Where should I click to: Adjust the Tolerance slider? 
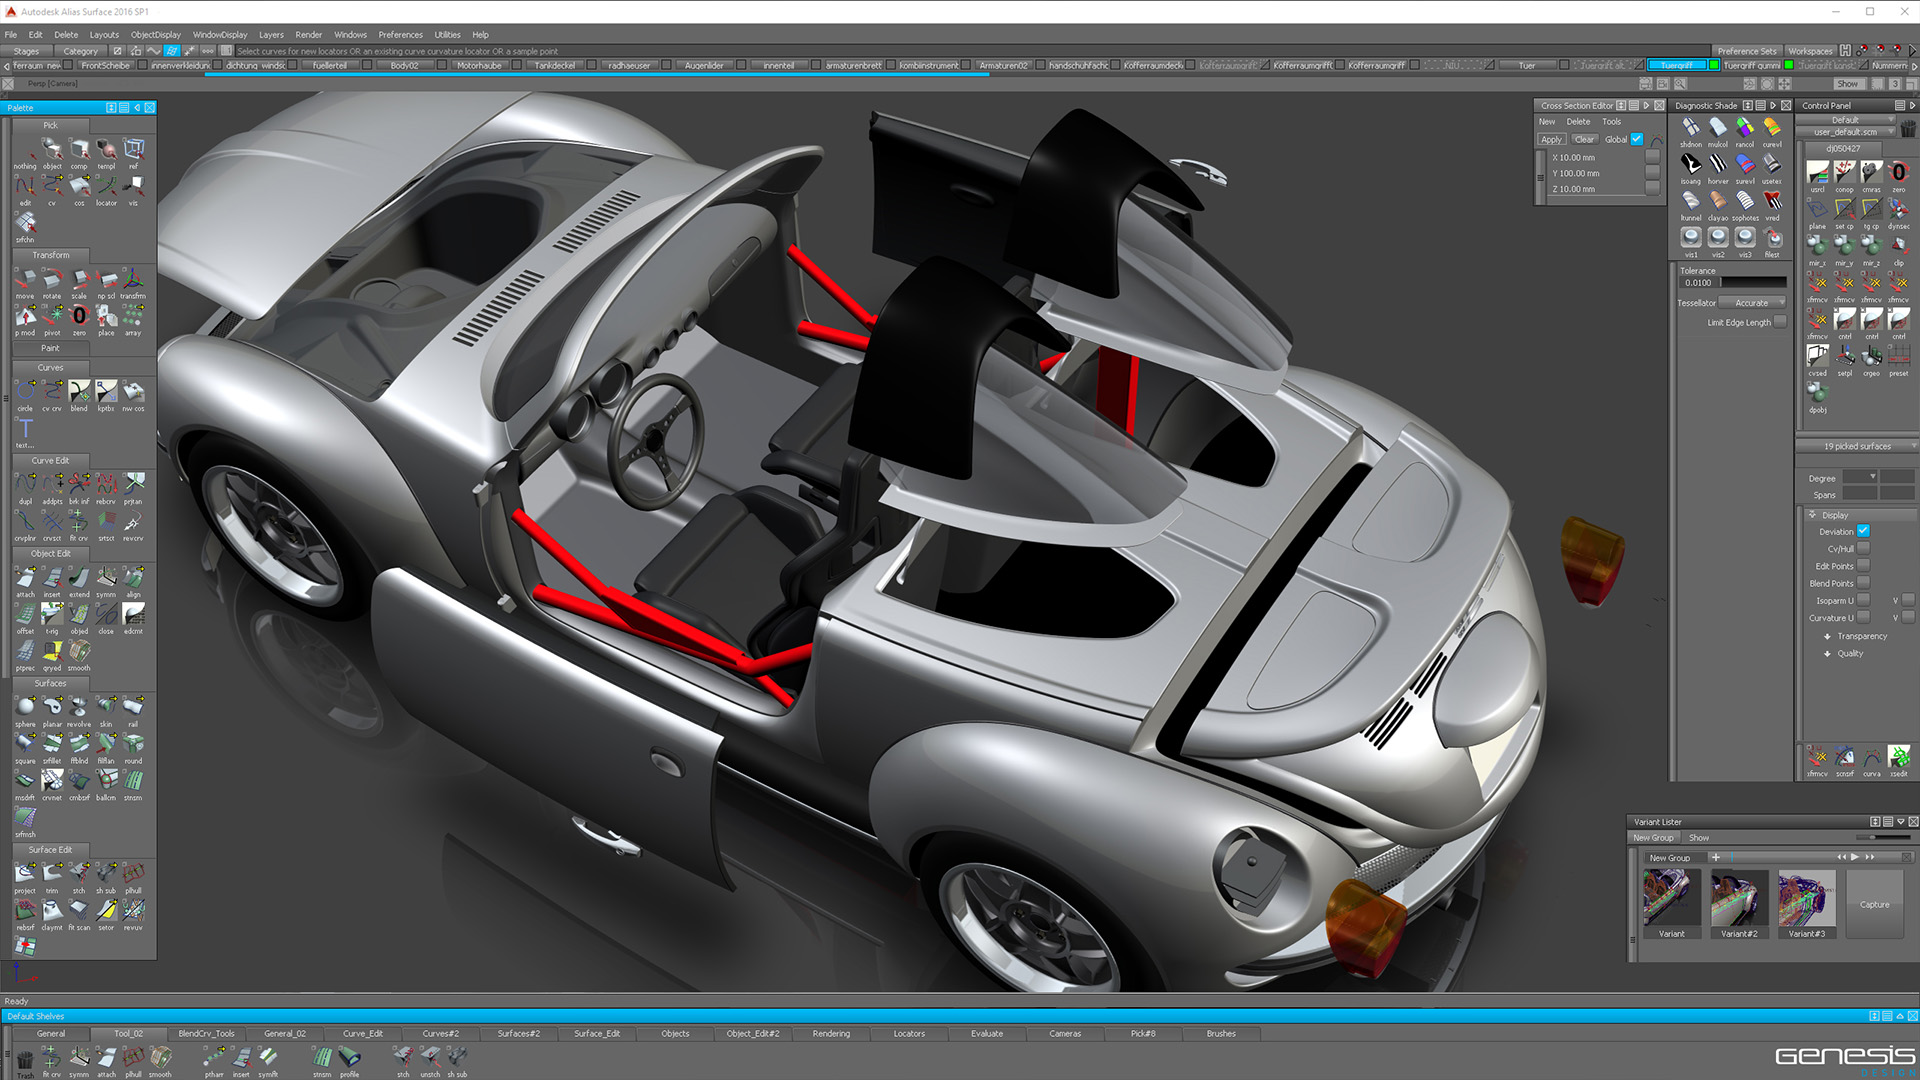(1754, 283)
